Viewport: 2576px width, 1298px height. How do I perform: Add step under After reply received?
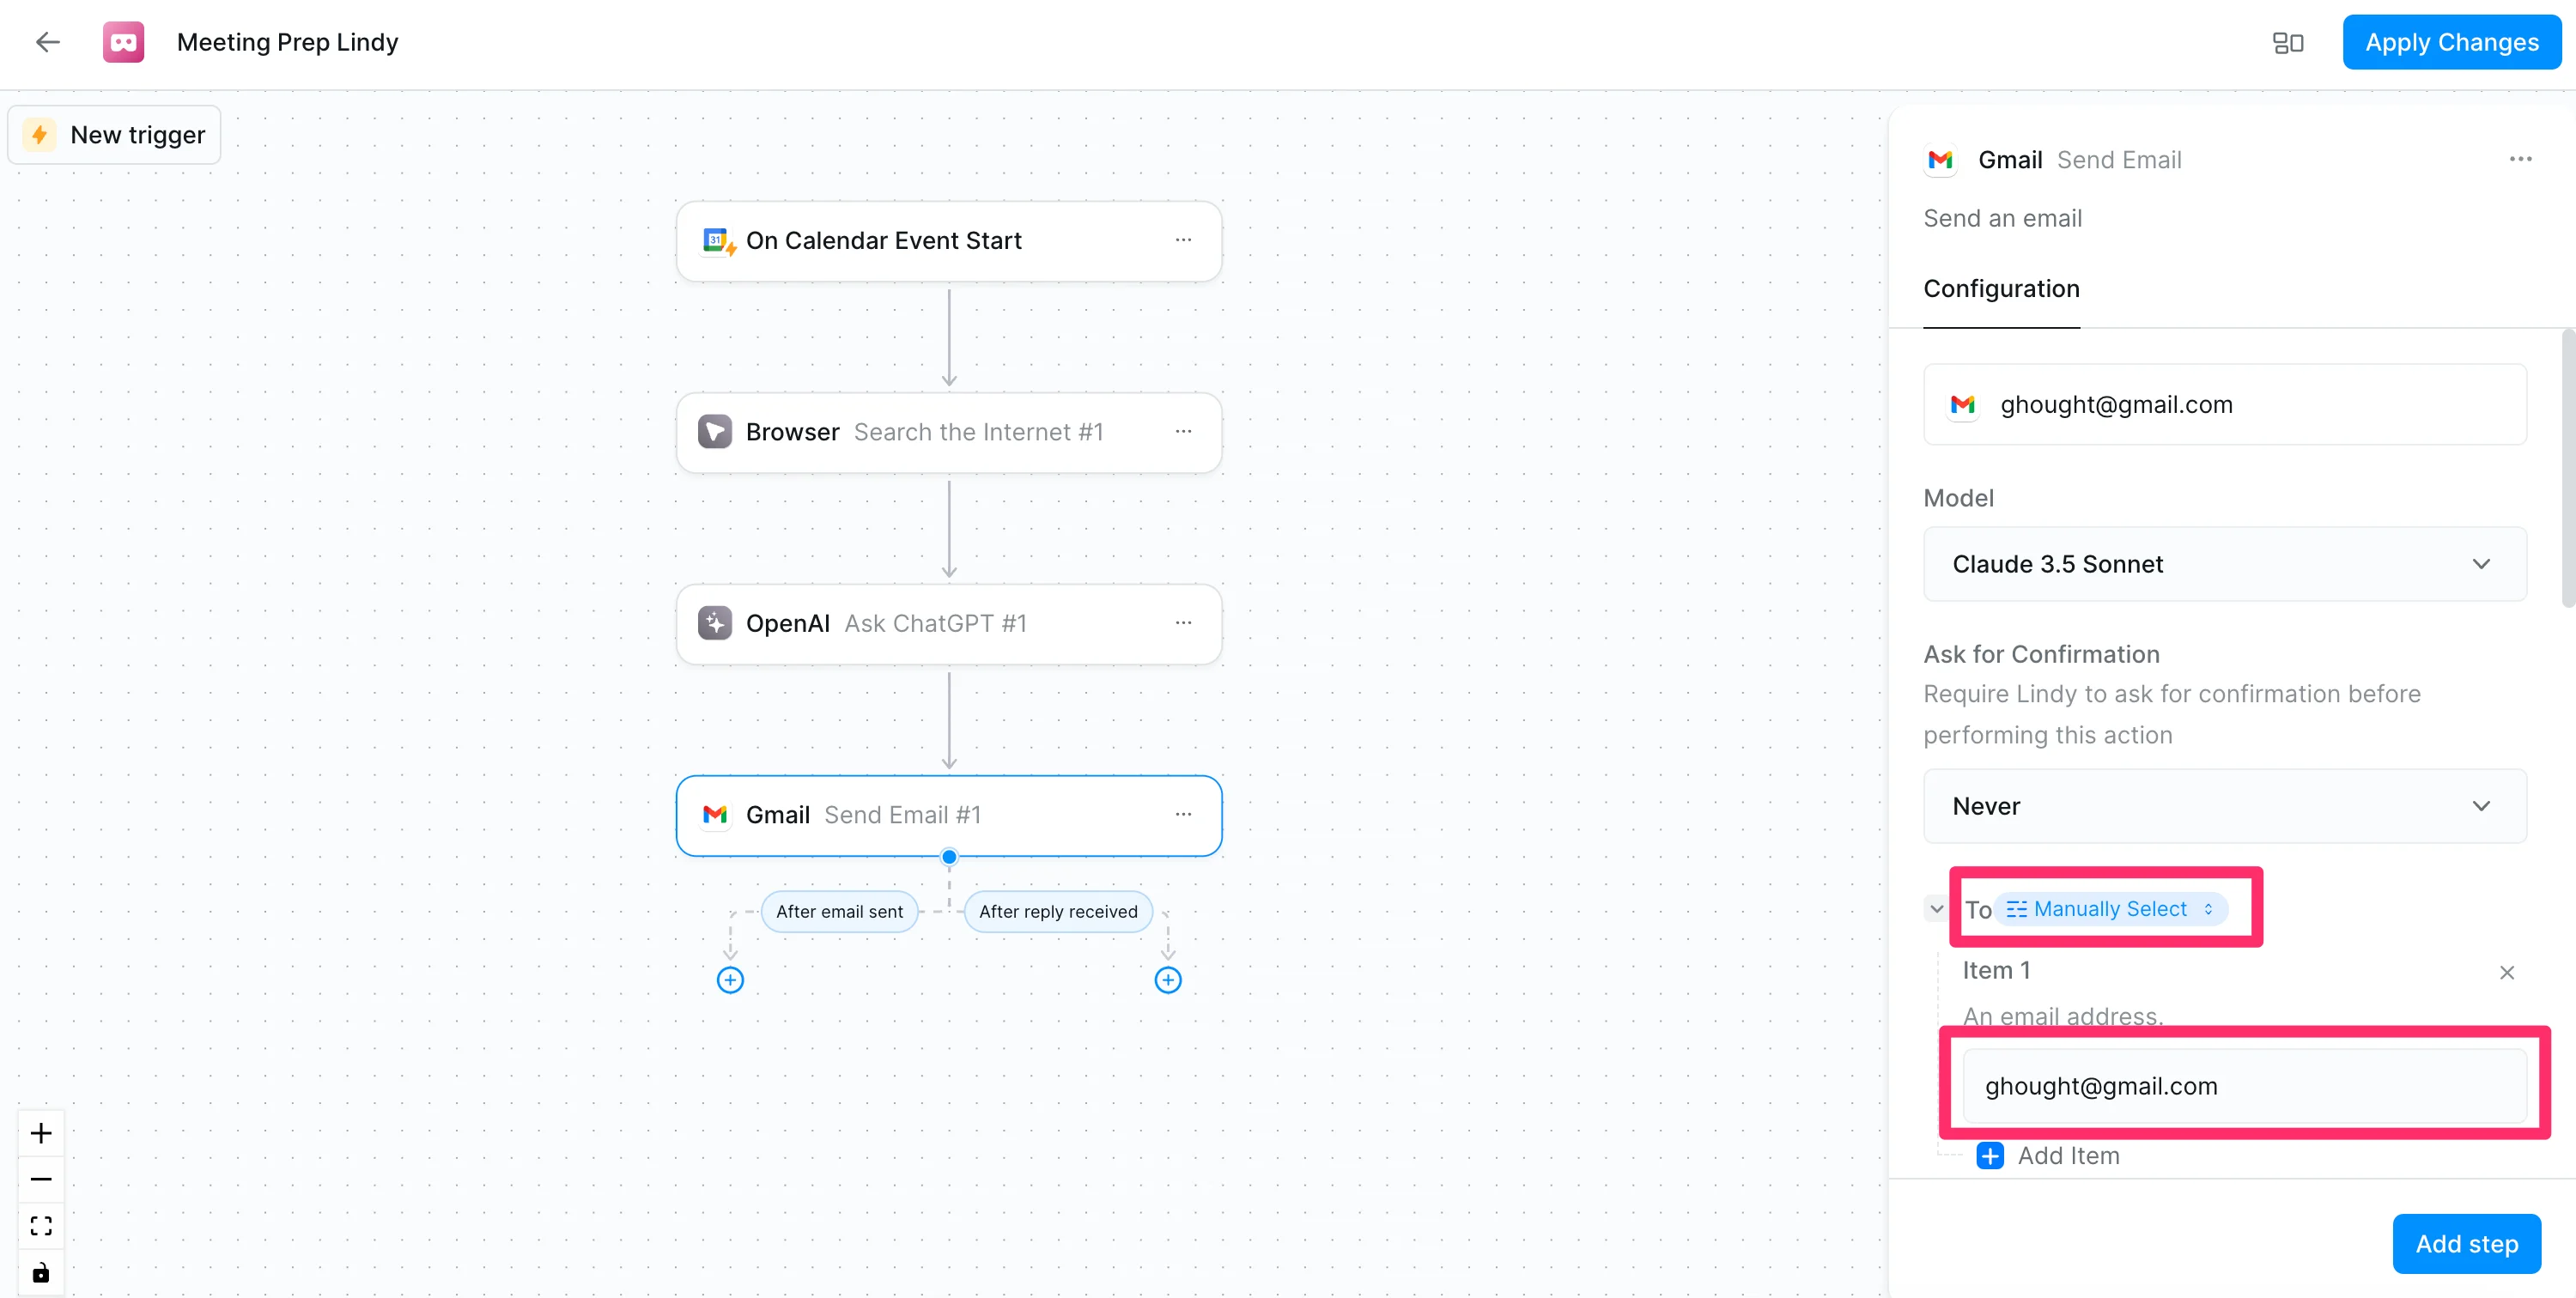pyautogui.click(x=1168, y=980)
